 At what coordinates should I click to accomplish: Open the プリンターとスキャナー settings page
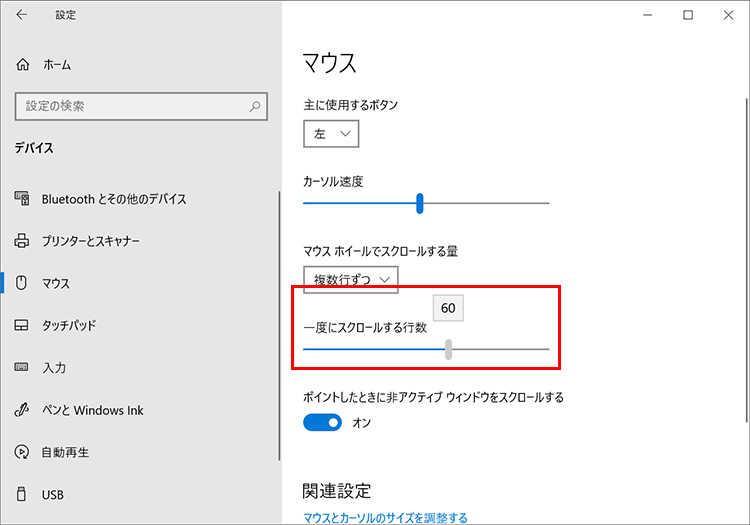point(90,241)
